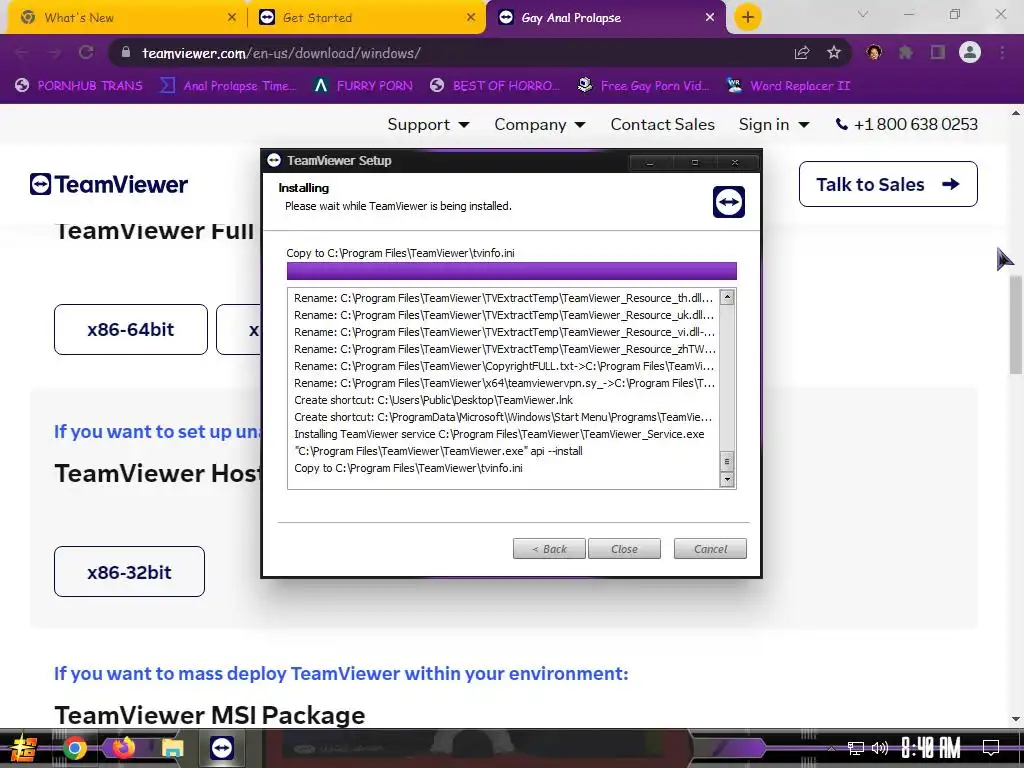Click the network icon in system tray
The image size is (1024, 768).
click(855, 748)
